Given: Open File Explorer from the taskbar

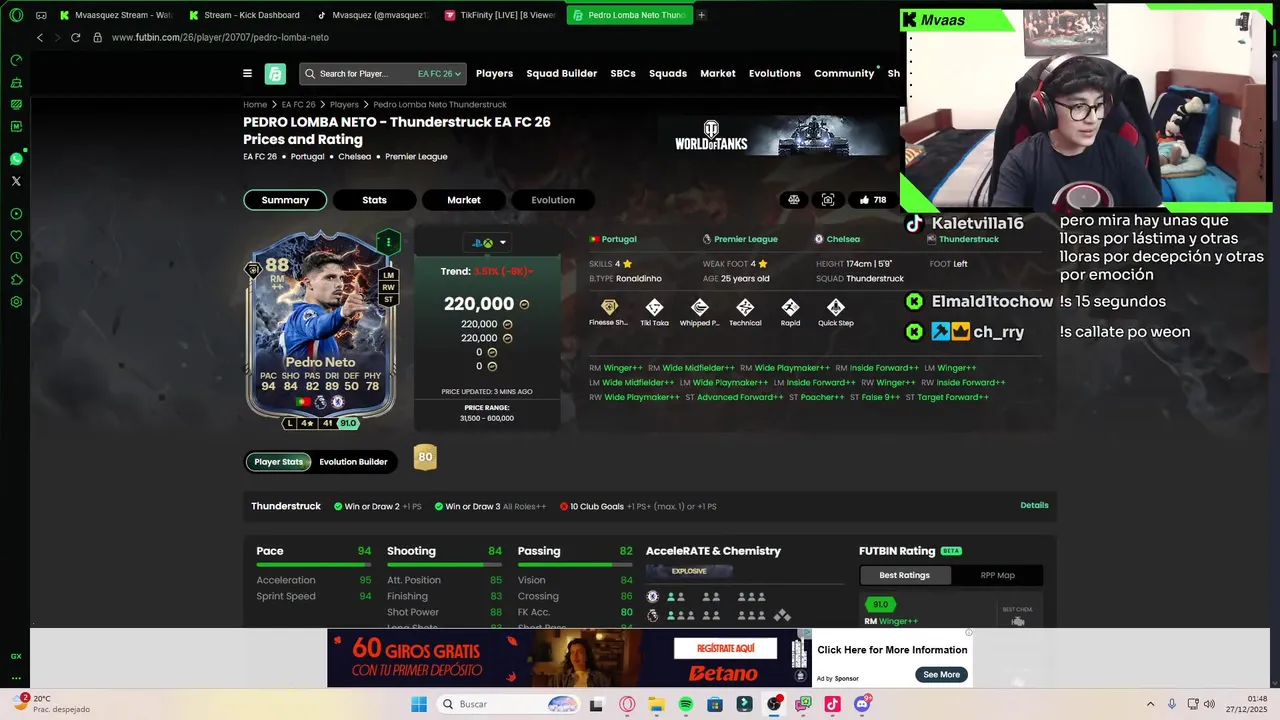Looking at the screenshot, I should (x=656, y=704).
